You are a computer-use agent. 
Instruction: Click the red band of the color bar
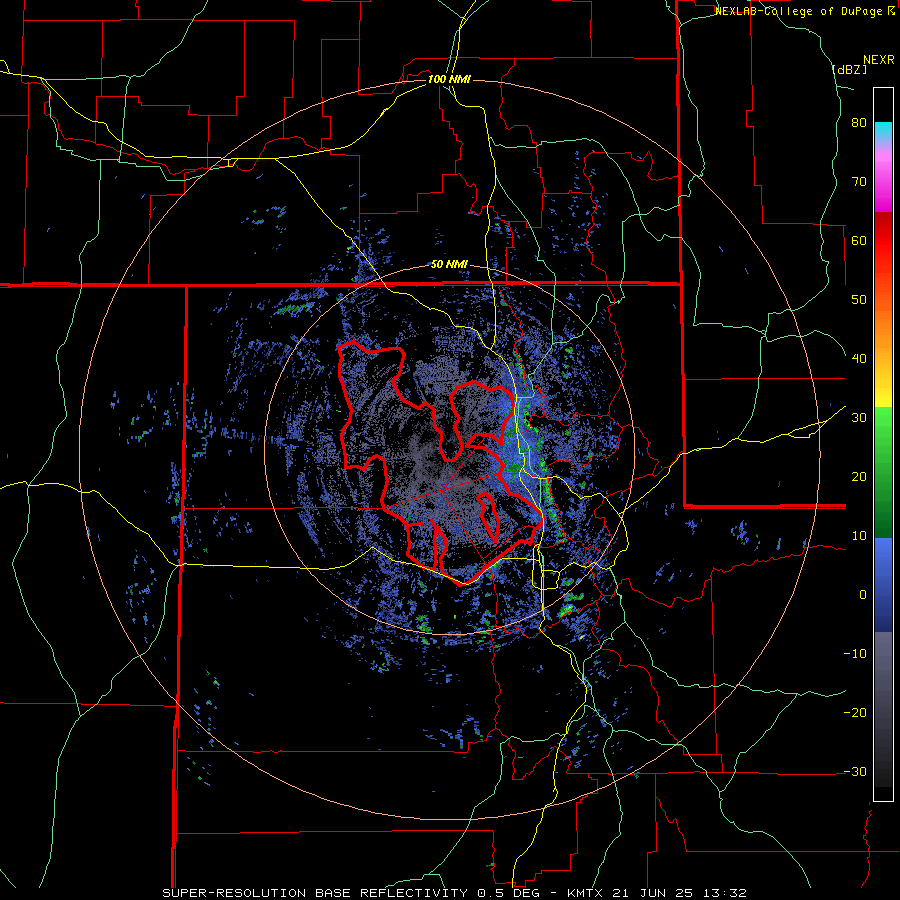coord(883,241)
